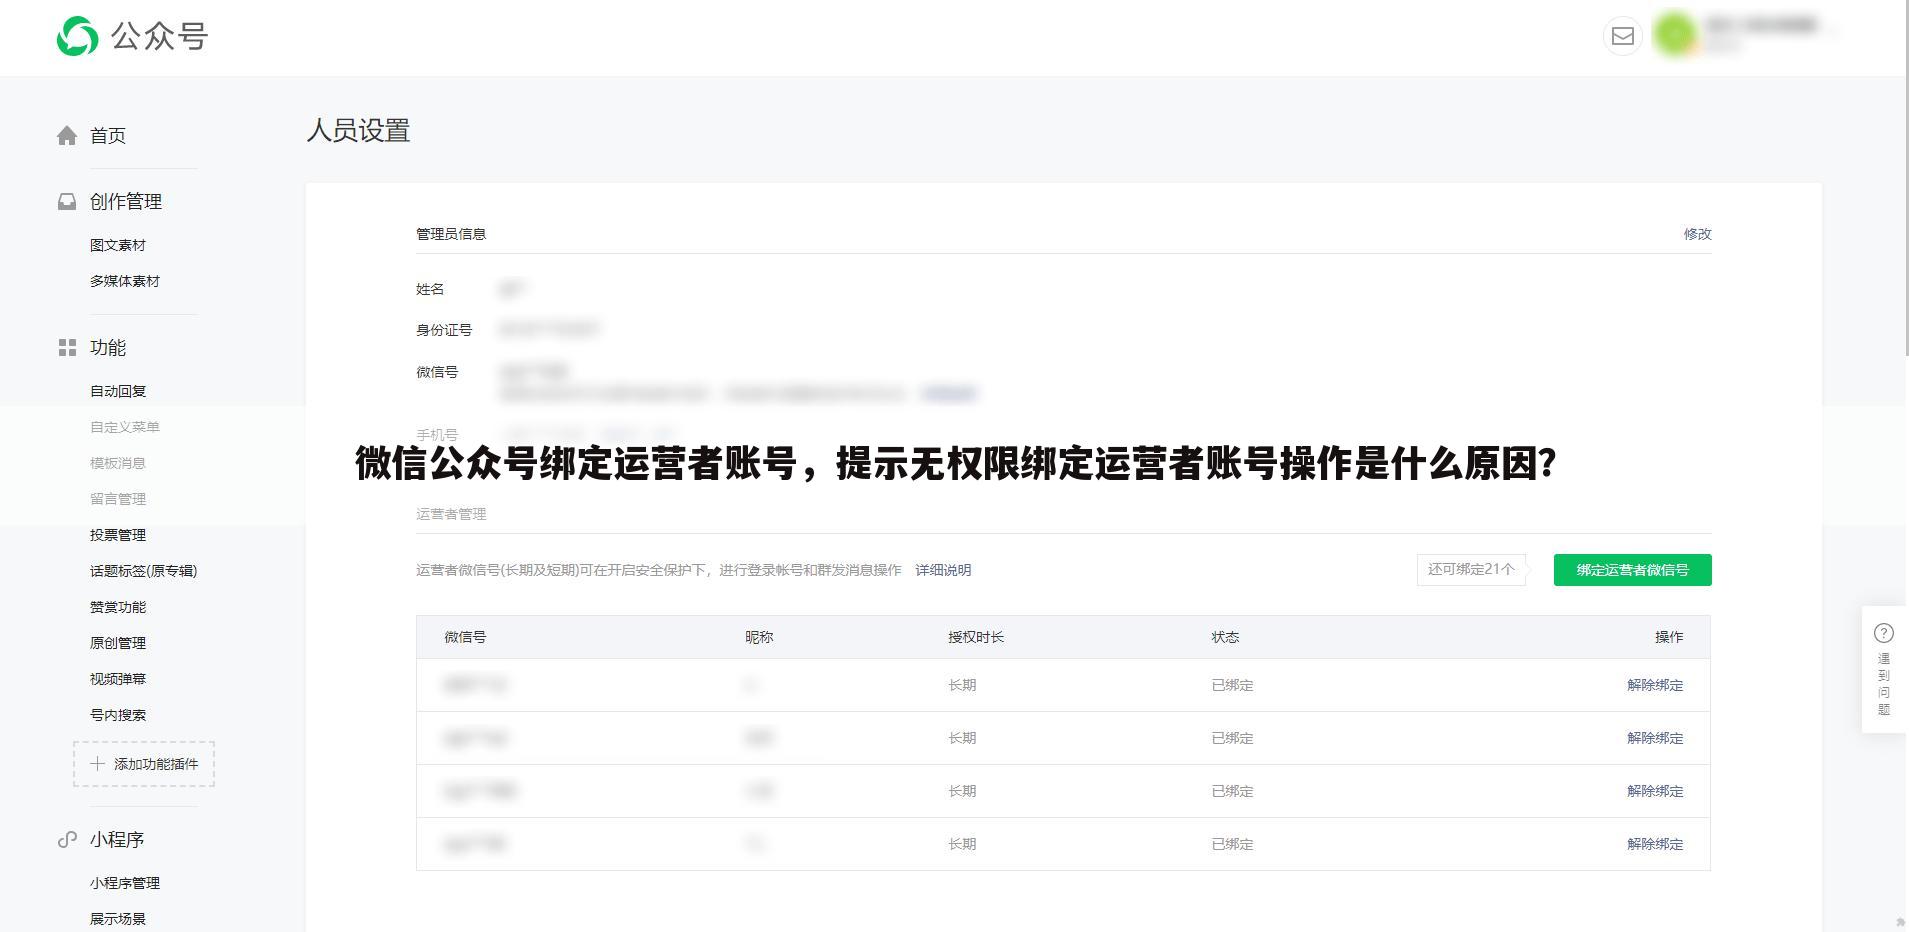Image resolution: width=1909 pixels, height=932 pixels.
Task: Open 详细说明 link
Action: tap(943, 570)
